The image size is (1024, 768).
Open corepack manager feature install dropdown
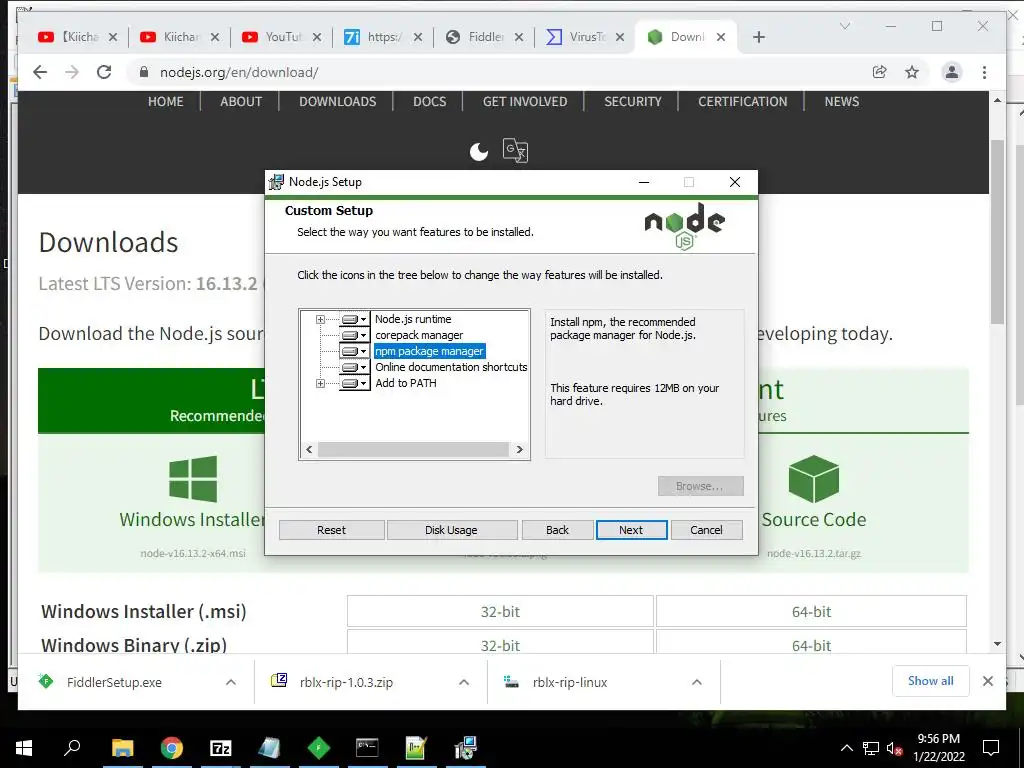(x=355, y=335)
